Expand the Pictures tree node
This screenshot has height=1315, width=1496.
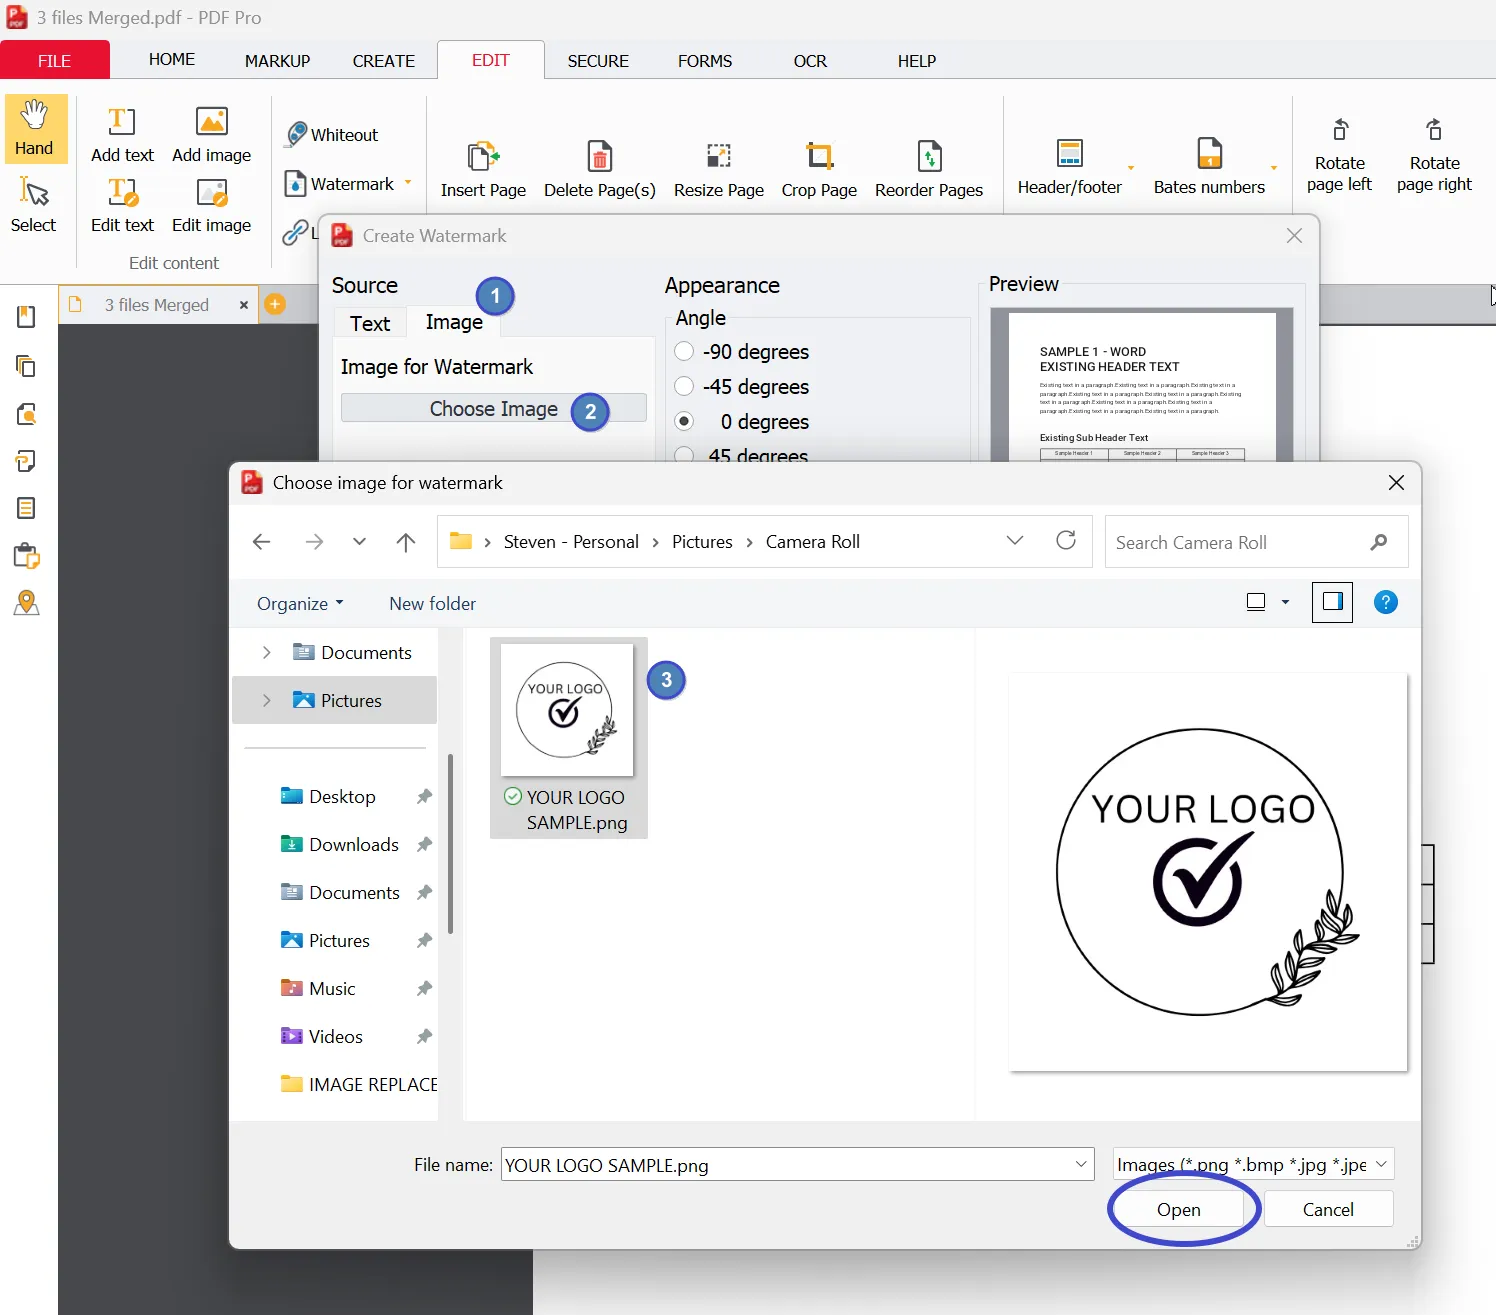(x=266, y=700)
